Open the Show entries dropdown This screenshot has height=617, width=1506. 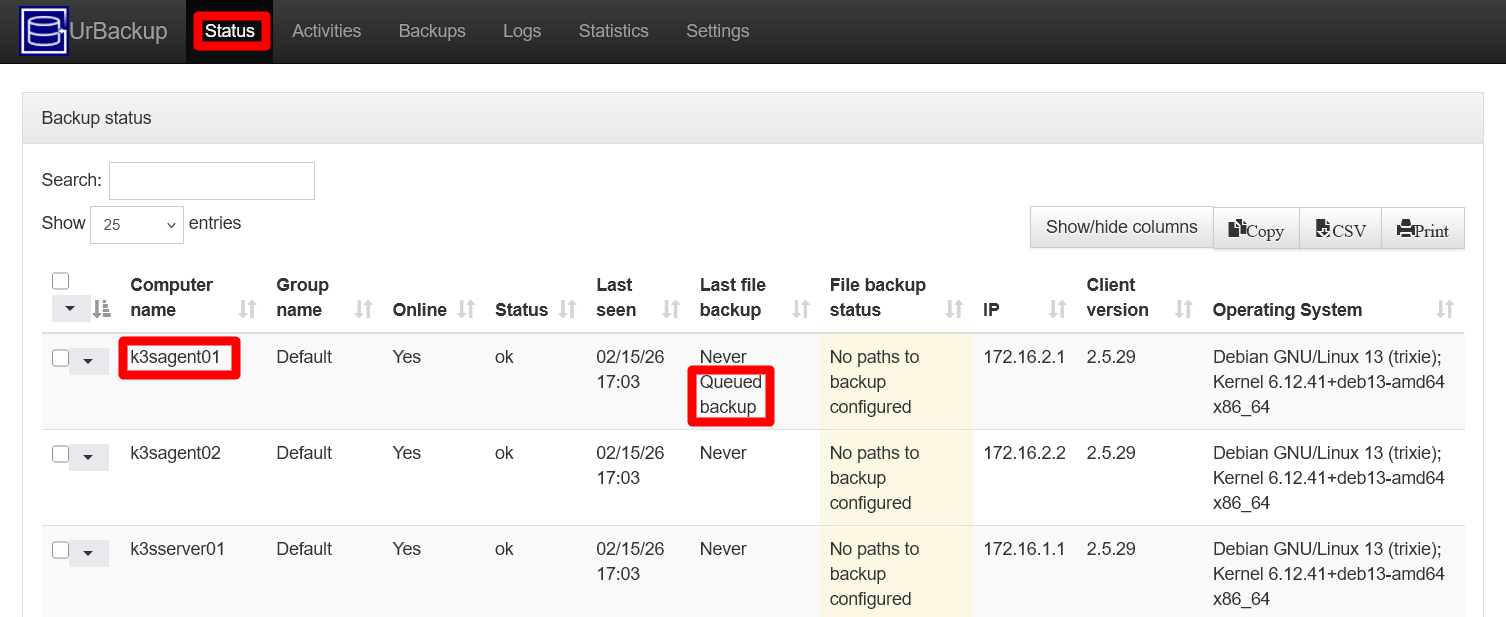tap(136, 224)
